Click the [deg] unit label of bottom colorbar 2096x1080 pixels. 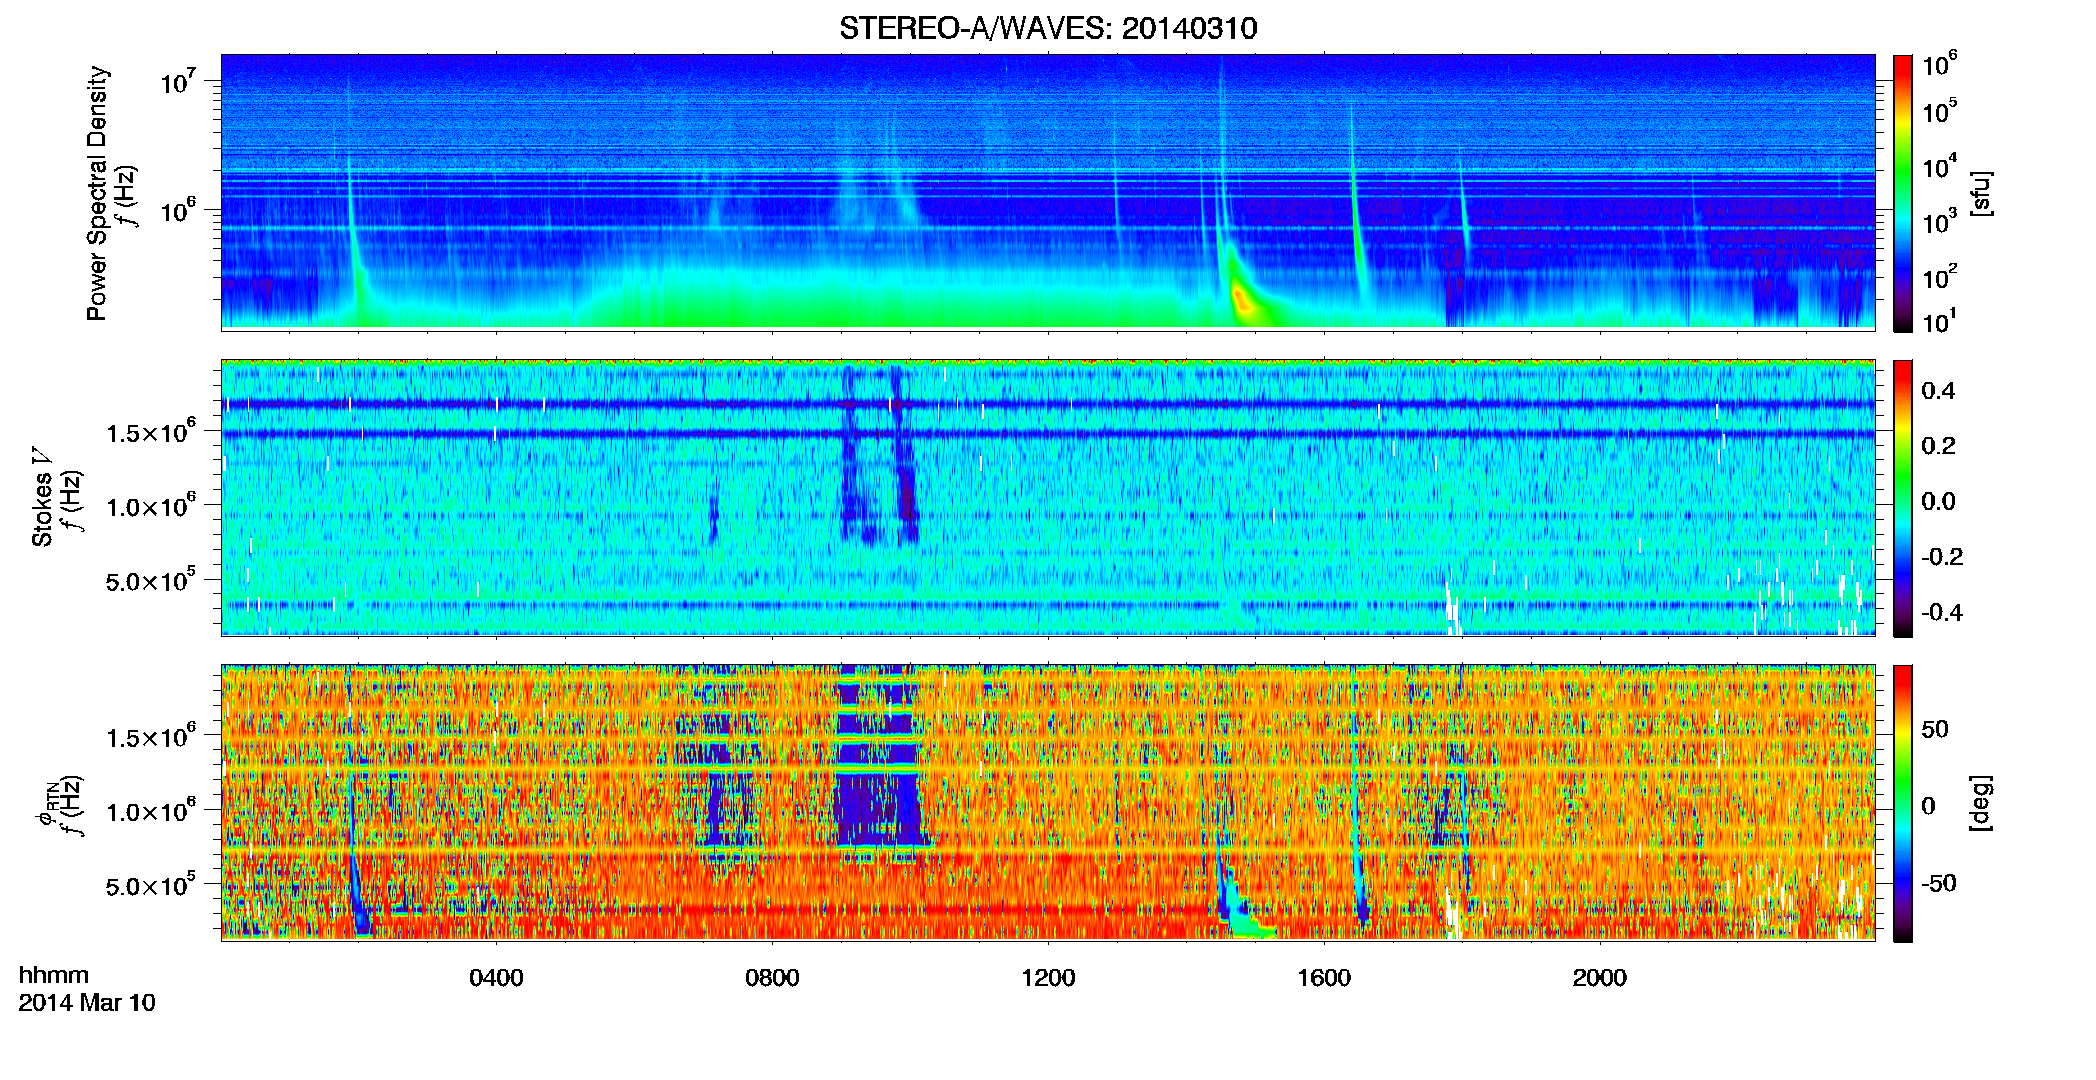[x=1981, y=803]
